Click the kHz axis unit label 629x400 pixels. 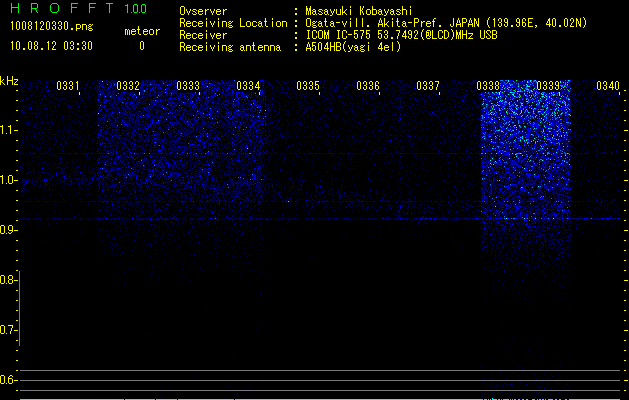pyautogui.click(x=9, y=81)
